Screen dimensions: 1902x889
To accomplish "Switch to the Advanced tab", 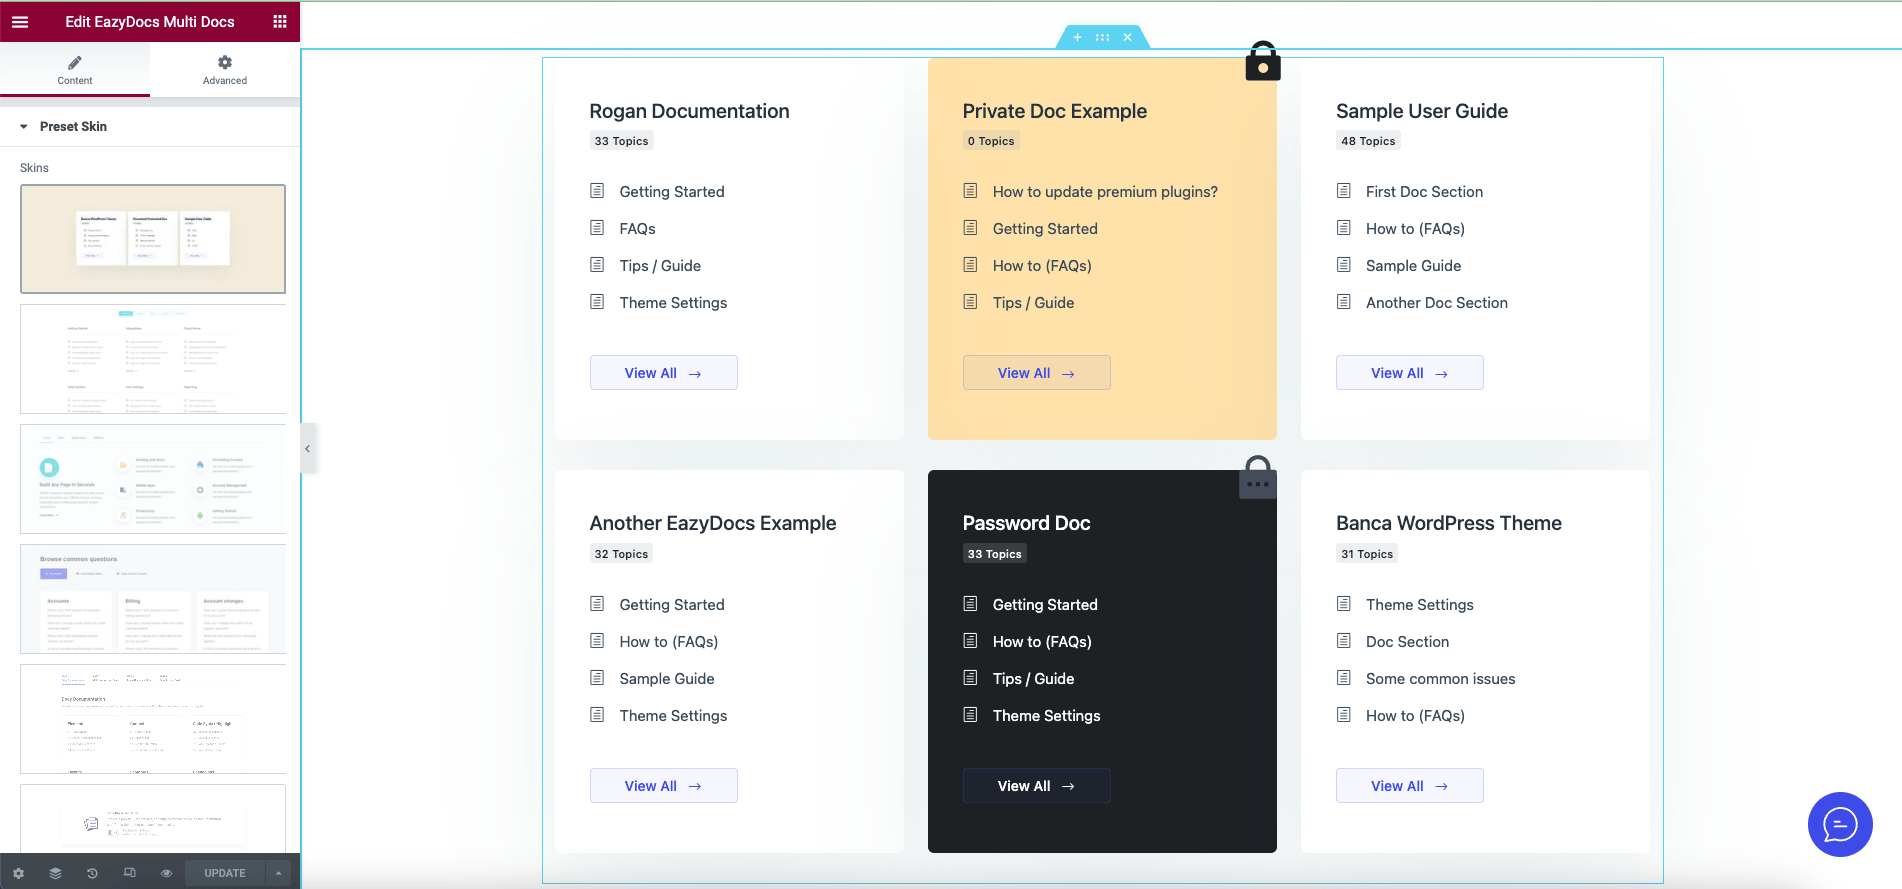I will coord(225,70).
